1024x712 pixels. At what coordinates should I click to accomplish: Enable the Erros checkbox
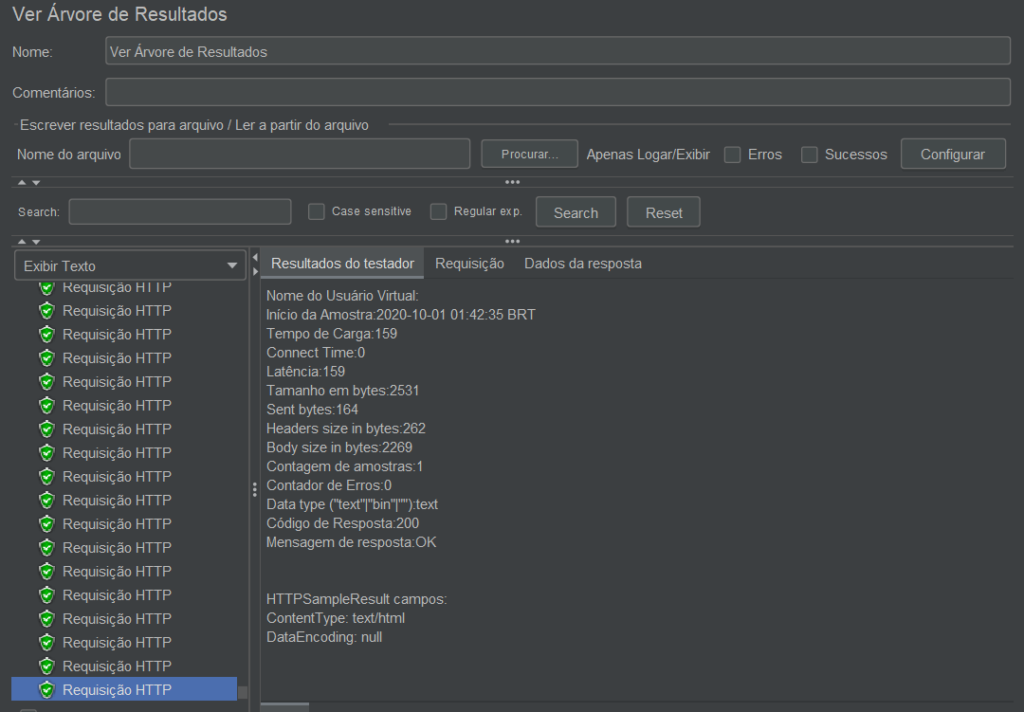point(733,155)
